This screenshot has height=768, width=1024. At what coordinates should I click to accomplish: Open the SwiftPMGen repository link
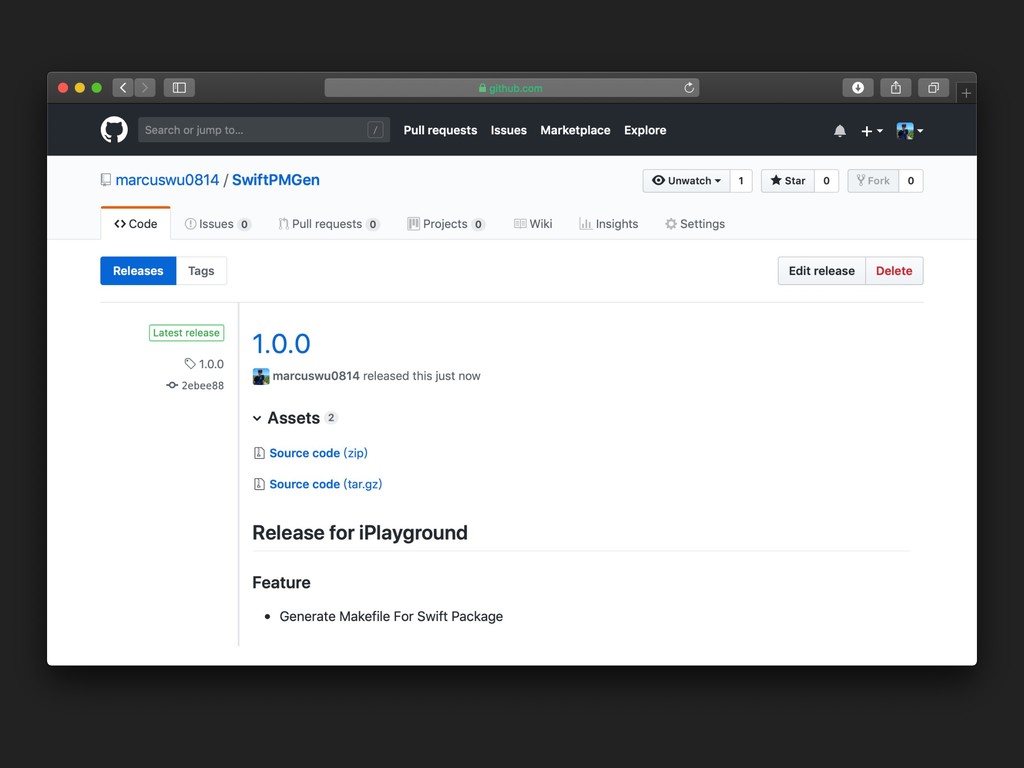click(x=276, y=180)
